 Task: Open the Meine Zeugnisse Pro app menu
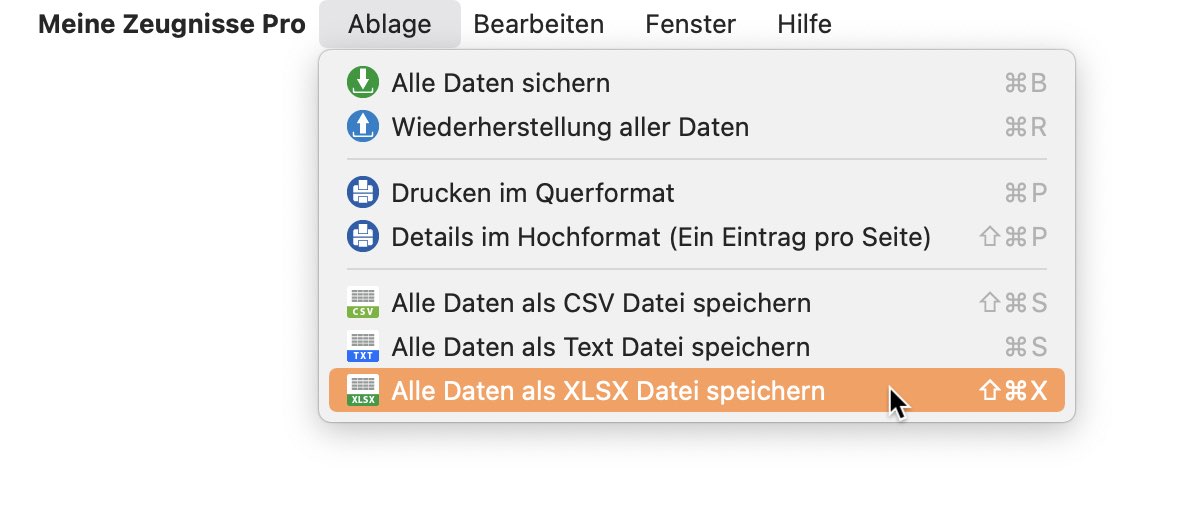coord(172,24)
